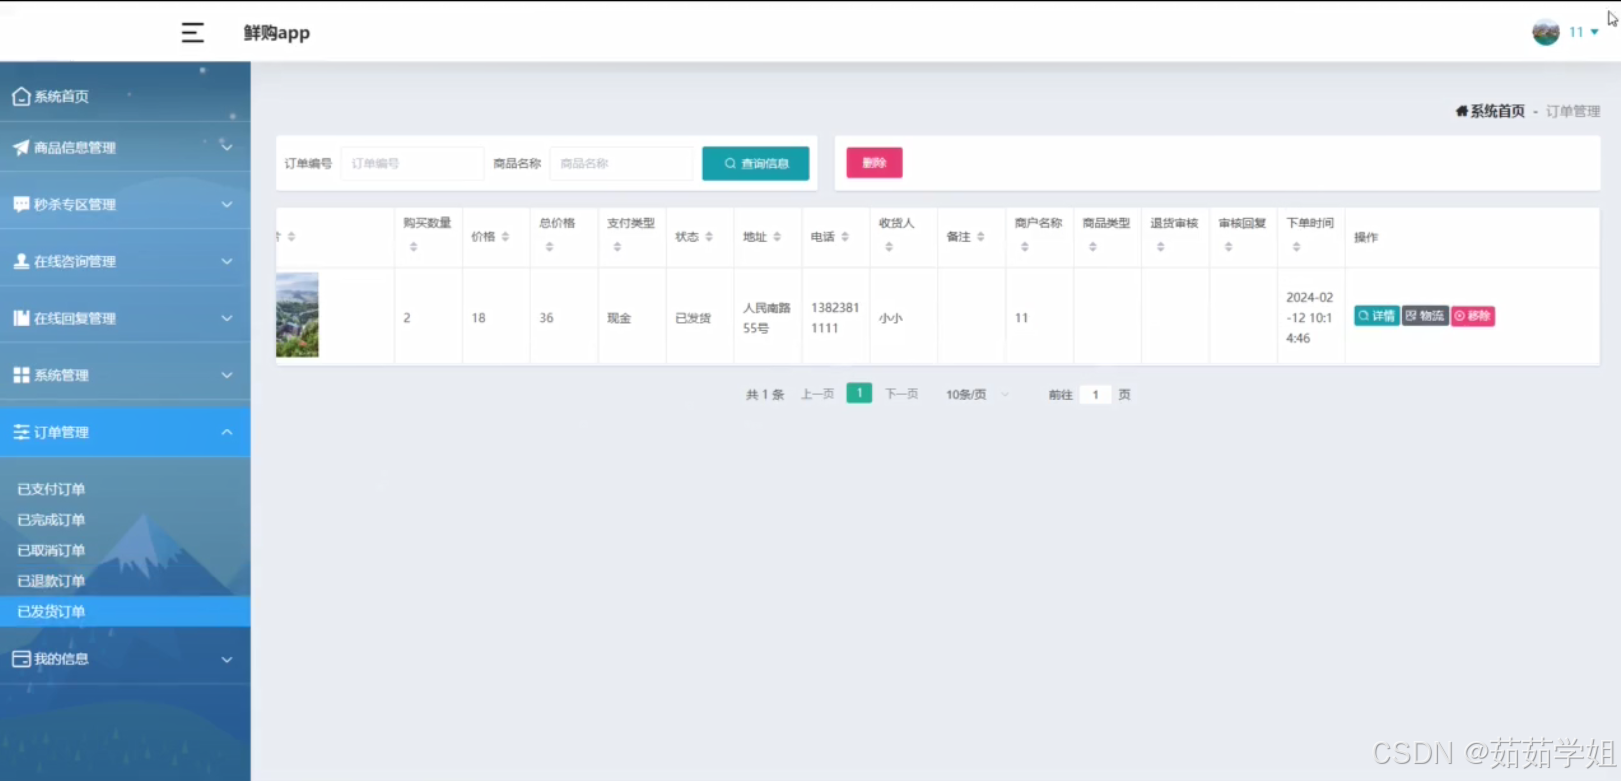This screenshot has width=1621, height=781.
Task: Sort by the 备注 column
Action: click(981, 237)
